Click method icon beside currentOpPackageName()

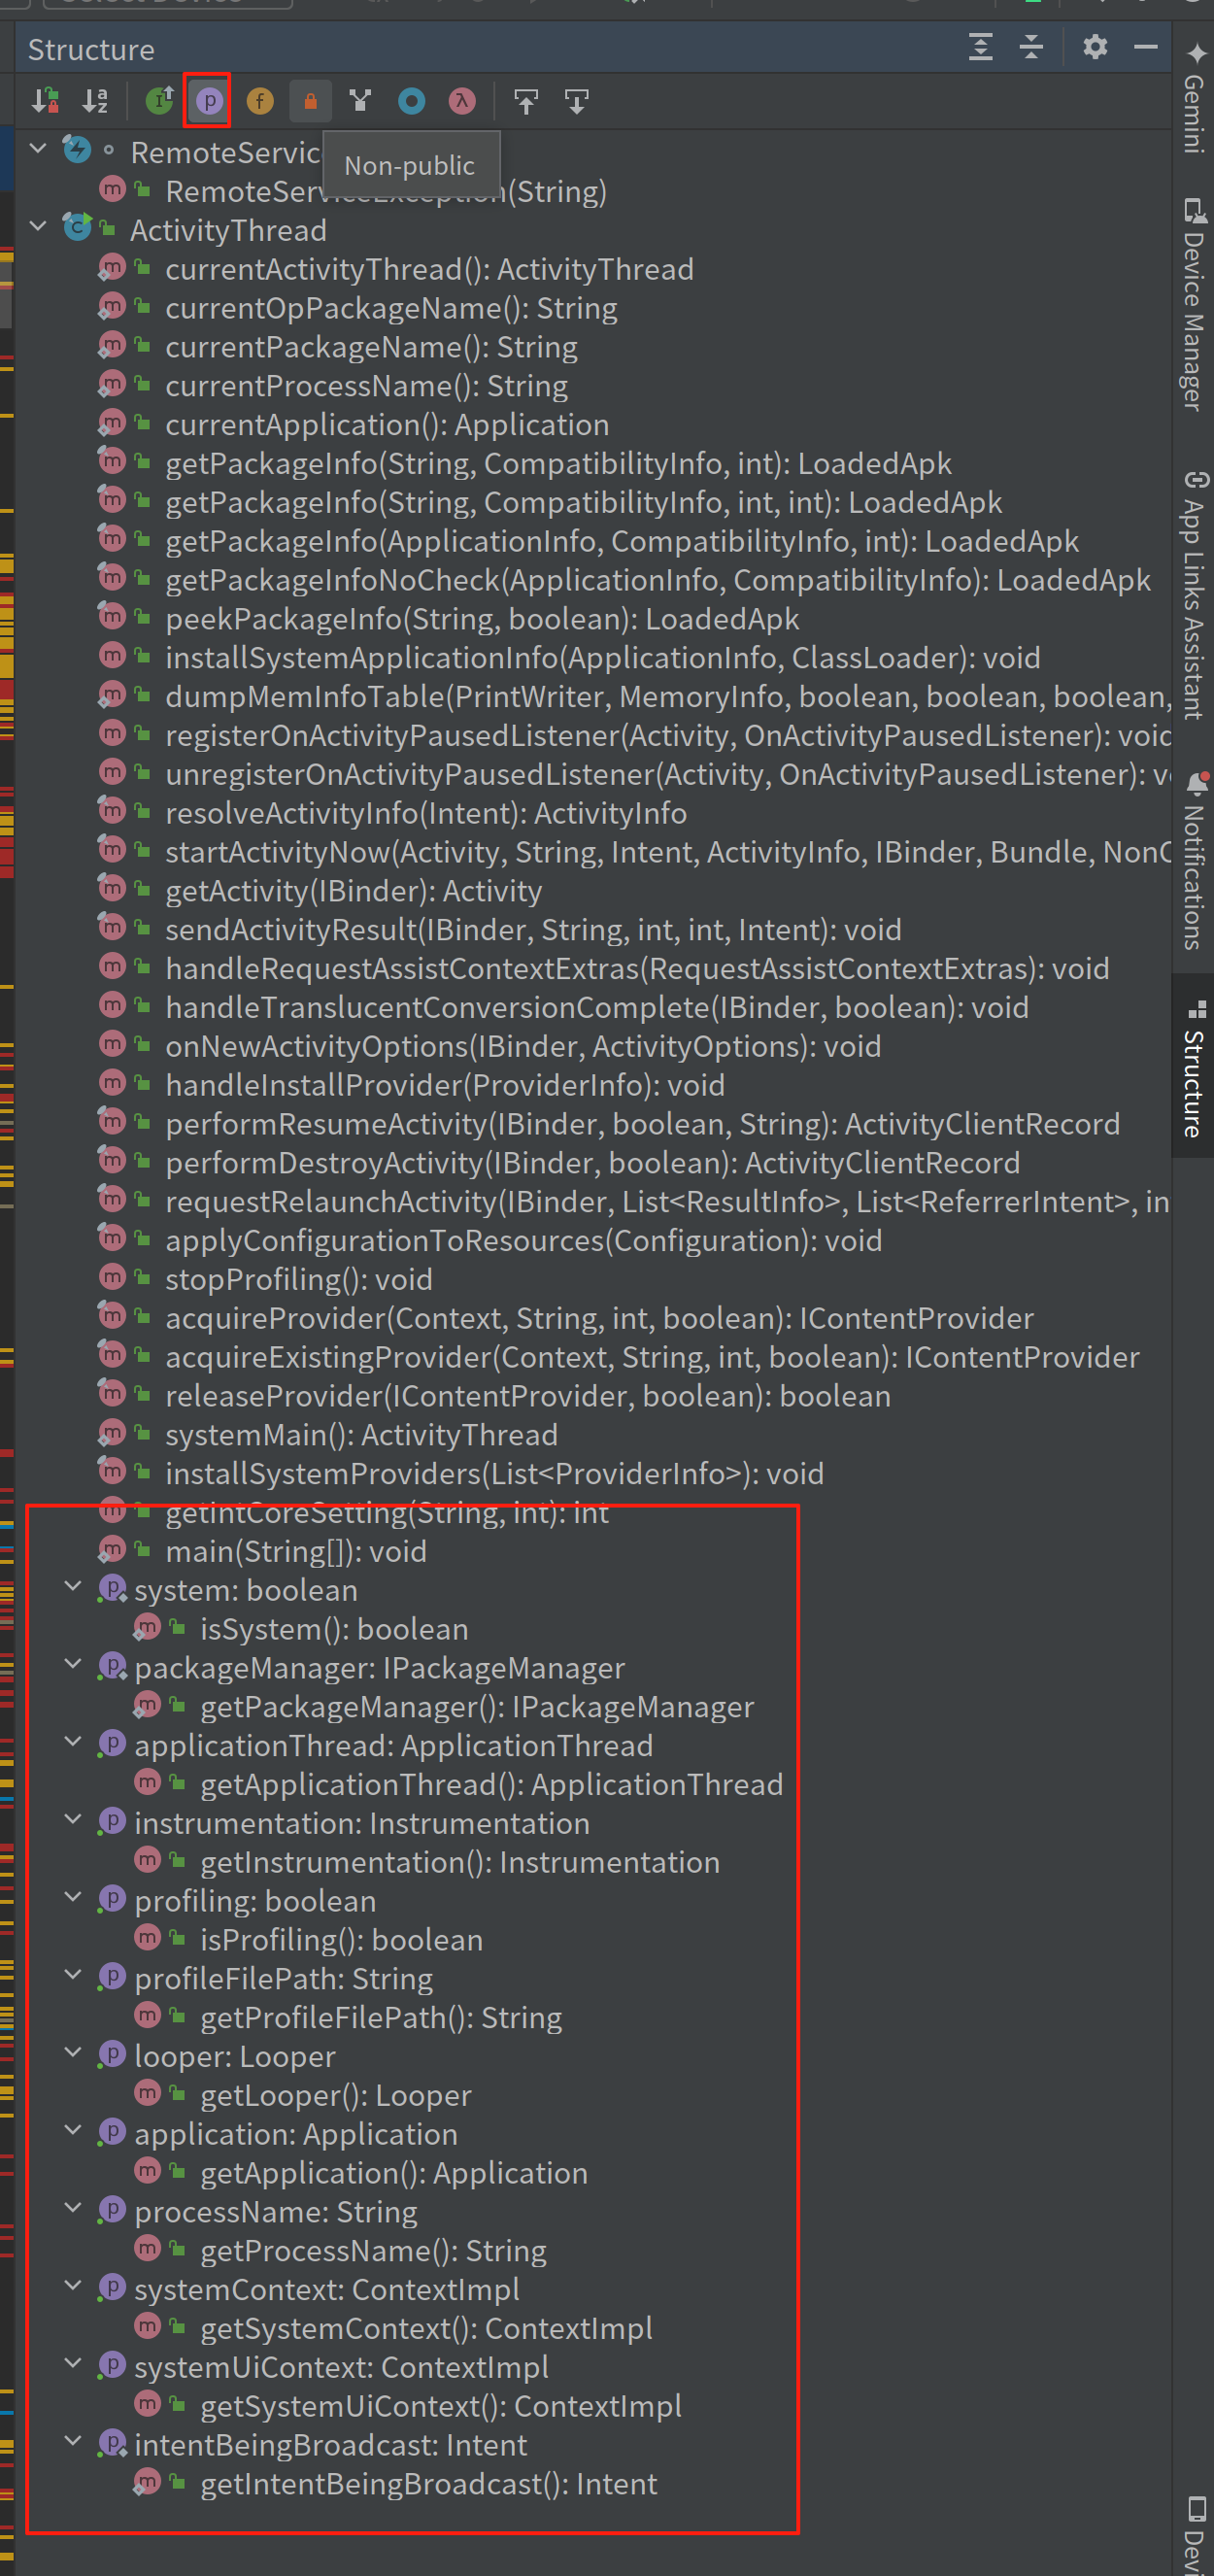pyautogui.click(x=112, y=307)
